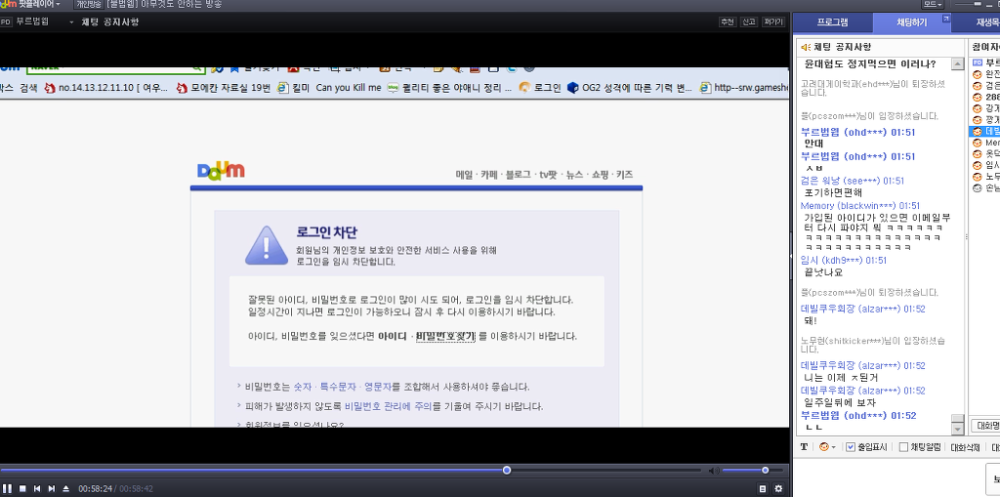
Task: Click the seek bar position handle
Action: coord(506,470)
